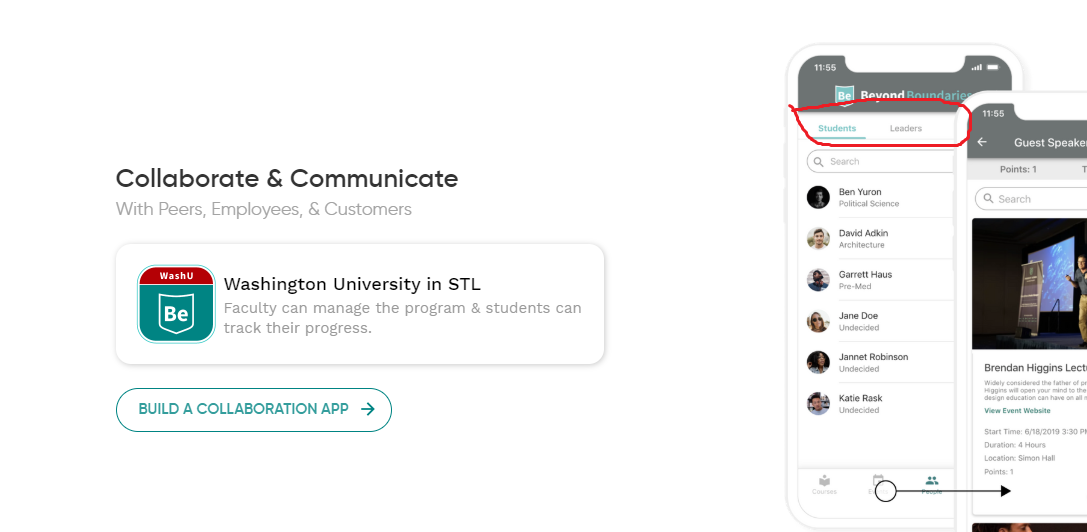The height and width of the screenshot is (532, 1087).
Task: Open the View Event Website link
Action: click(x=1017, y=411)
